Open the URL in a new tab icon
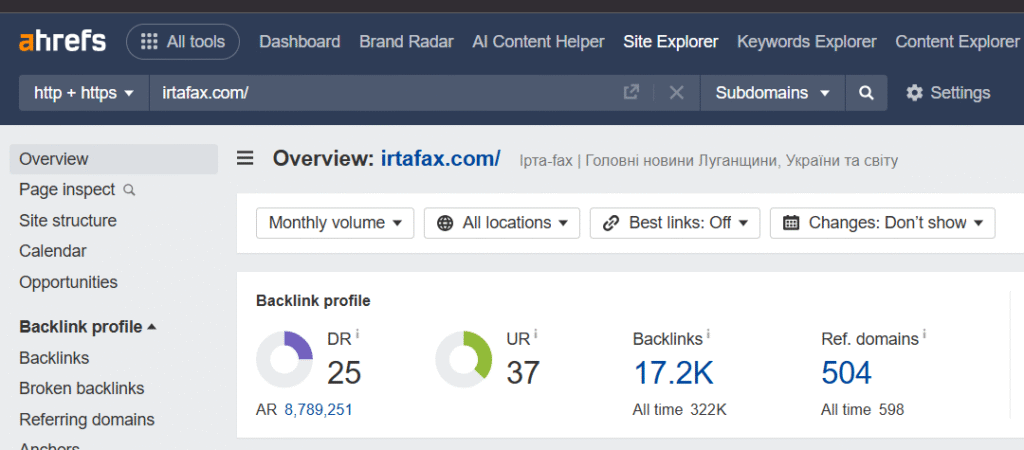Image resolution: width=1024 pixels, height=450 pixels. pos(631,93)
